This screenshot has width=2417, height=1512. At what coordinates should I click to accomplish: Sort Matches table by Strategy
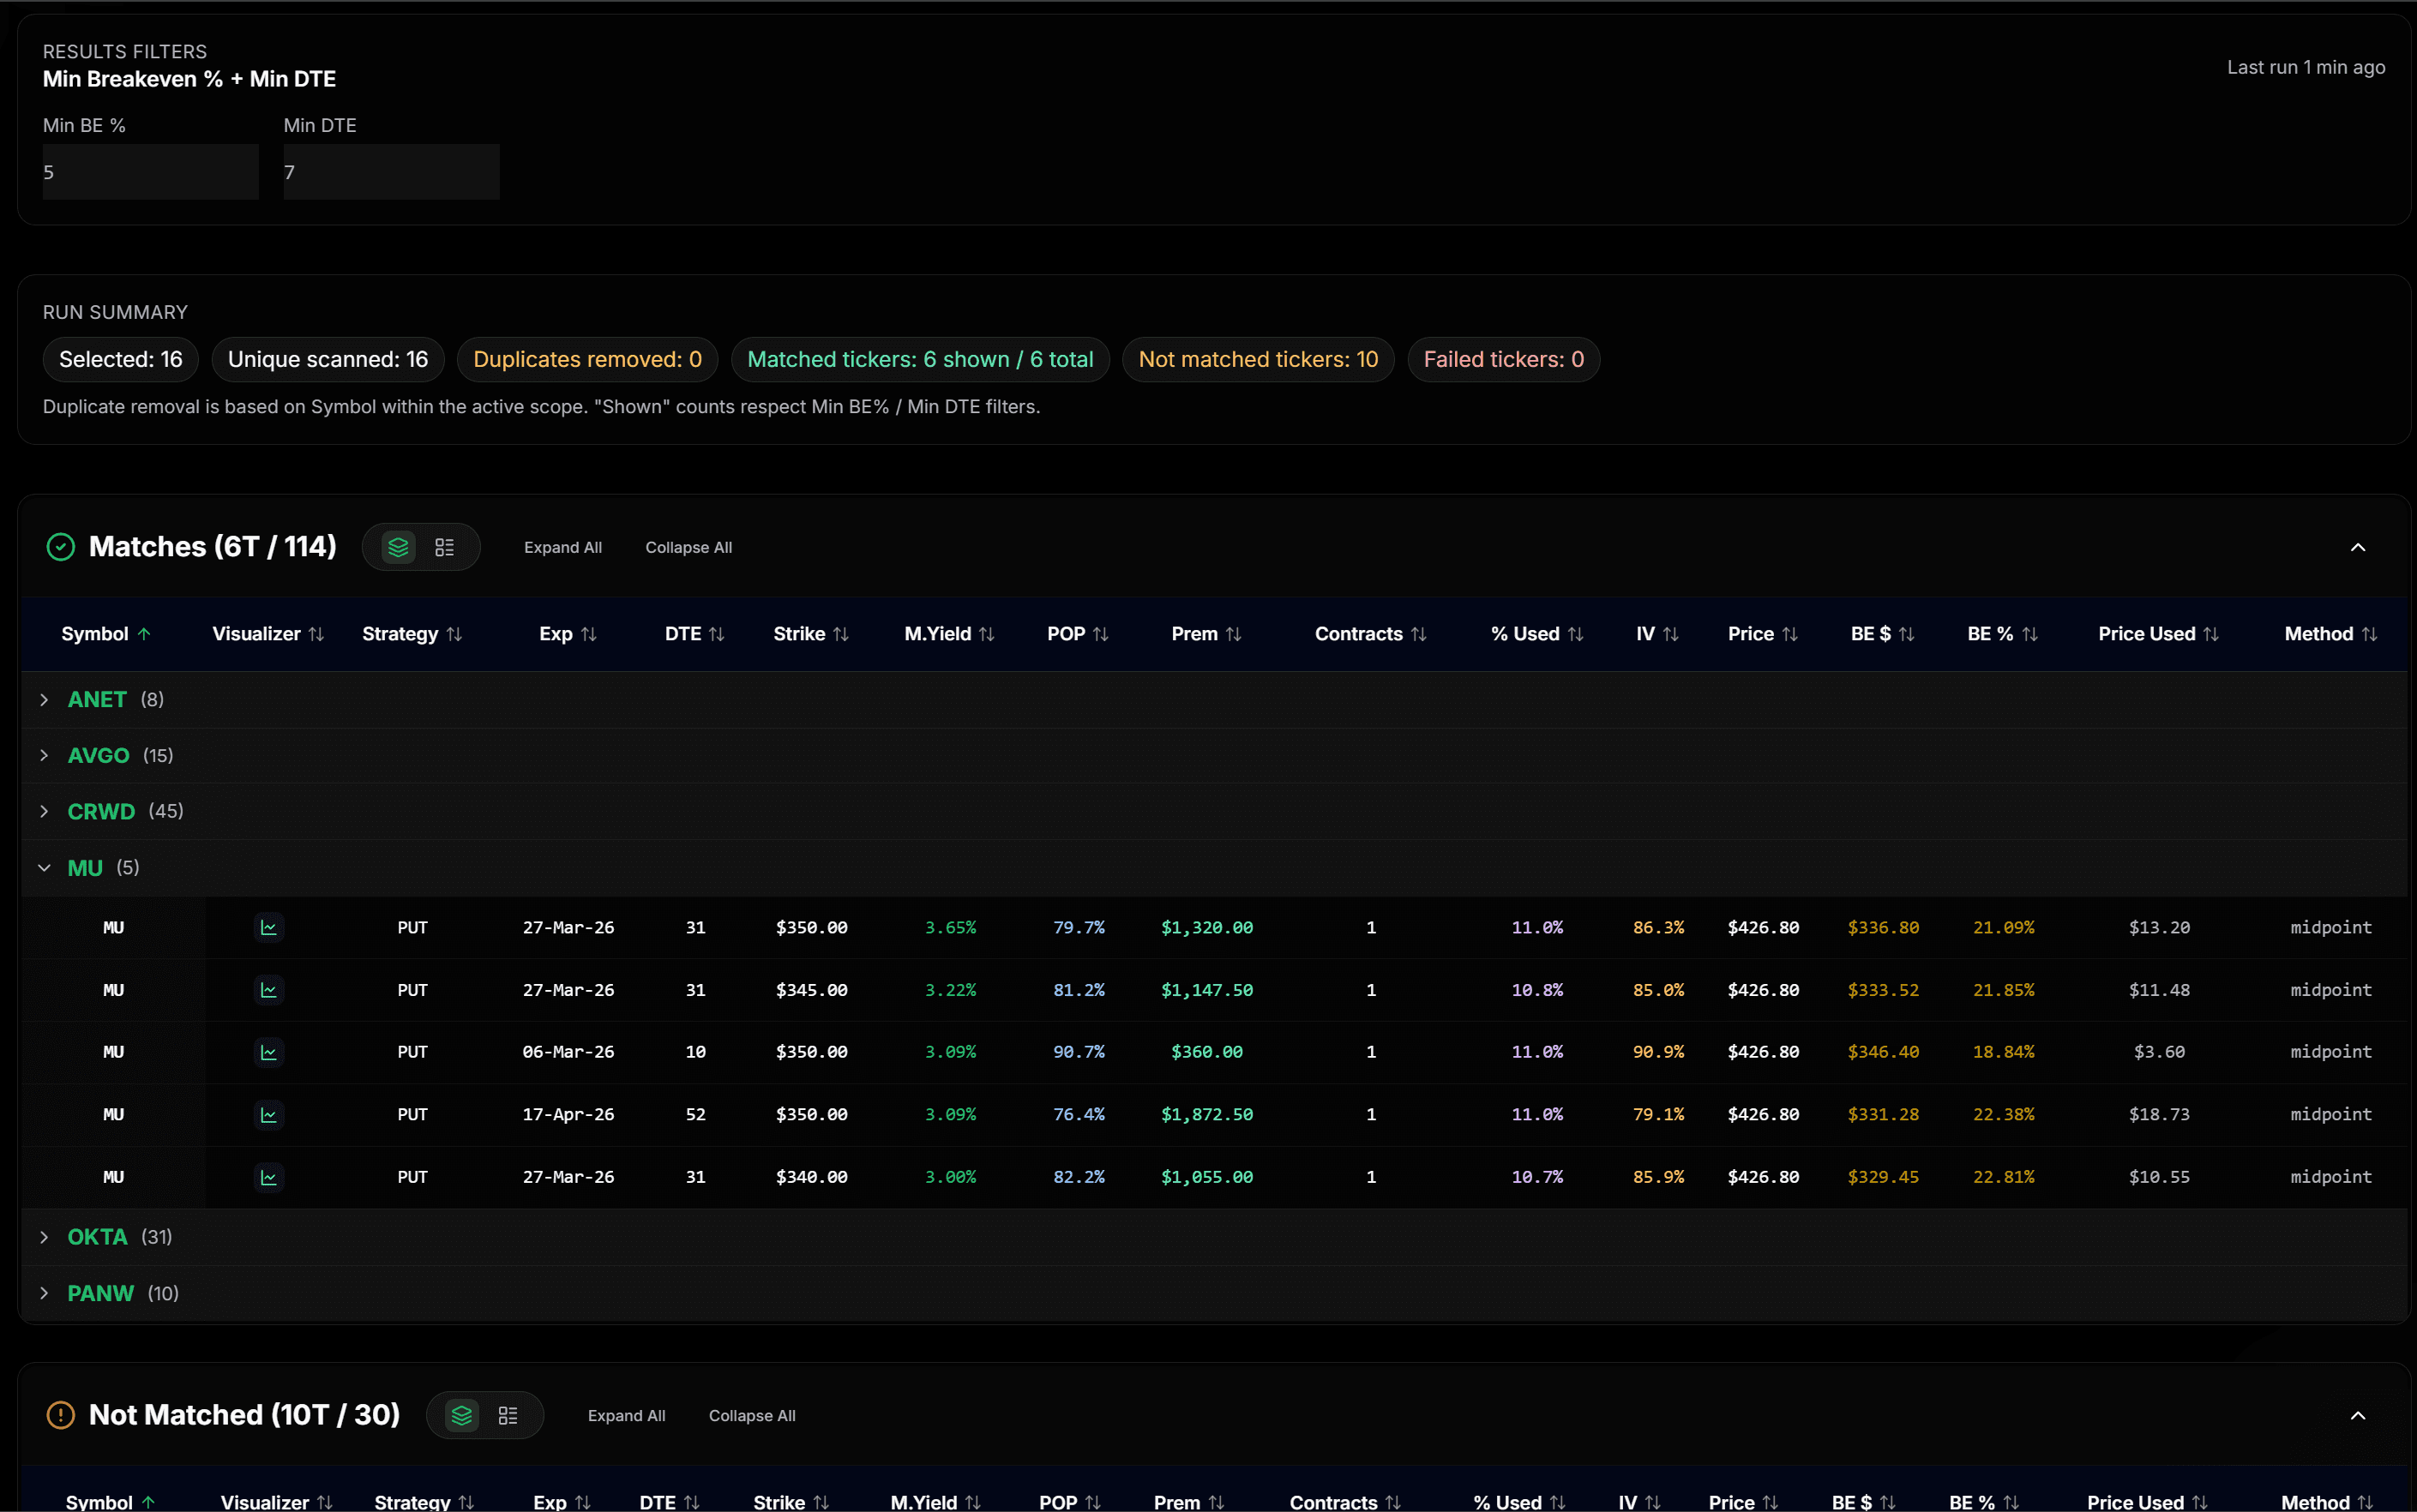pyautogui.click(x=412, y=634)
